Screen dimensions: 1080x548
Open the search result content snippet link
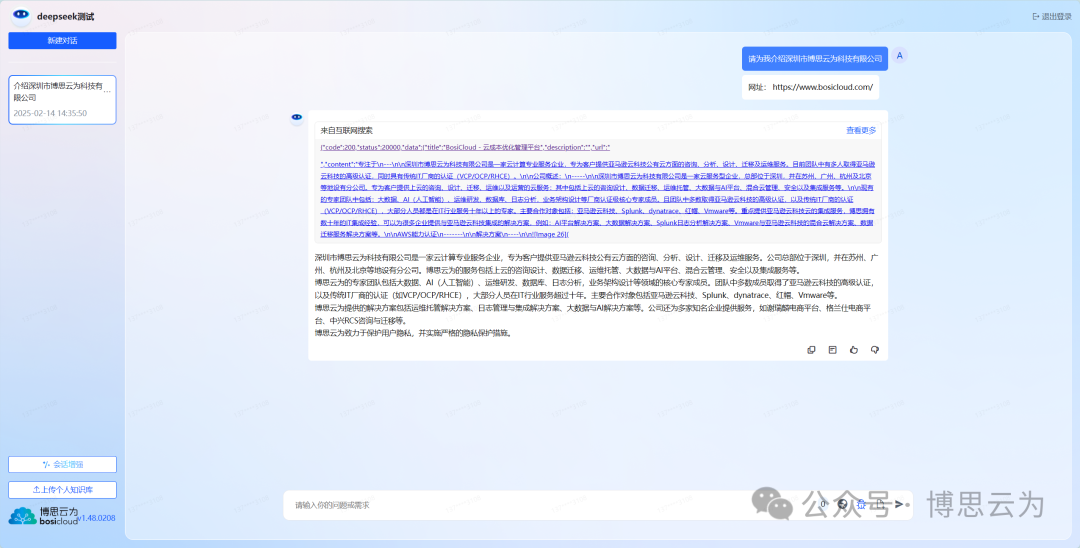[598, 200]
